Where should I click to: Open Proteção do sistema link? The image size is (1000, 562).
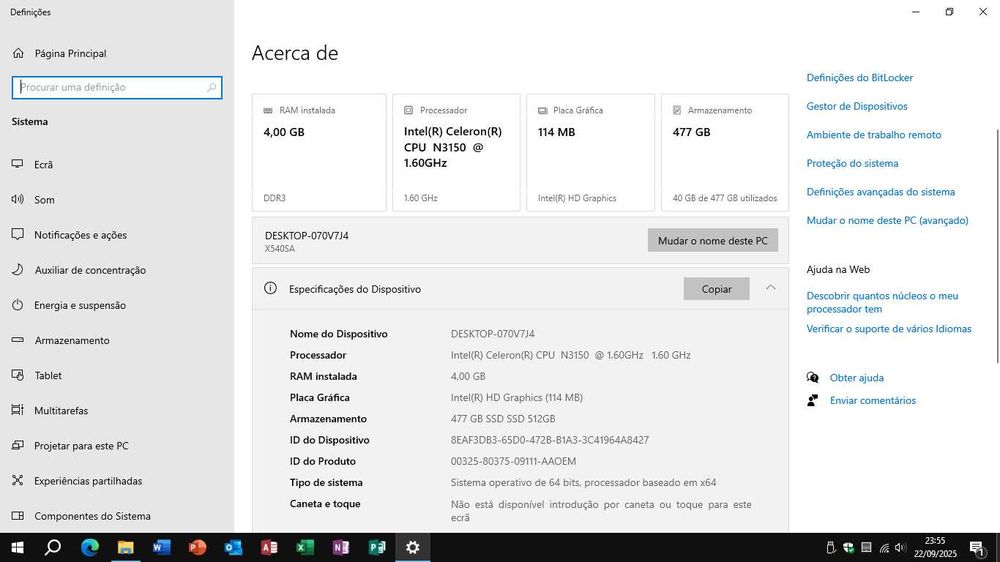tap(852, 163)
